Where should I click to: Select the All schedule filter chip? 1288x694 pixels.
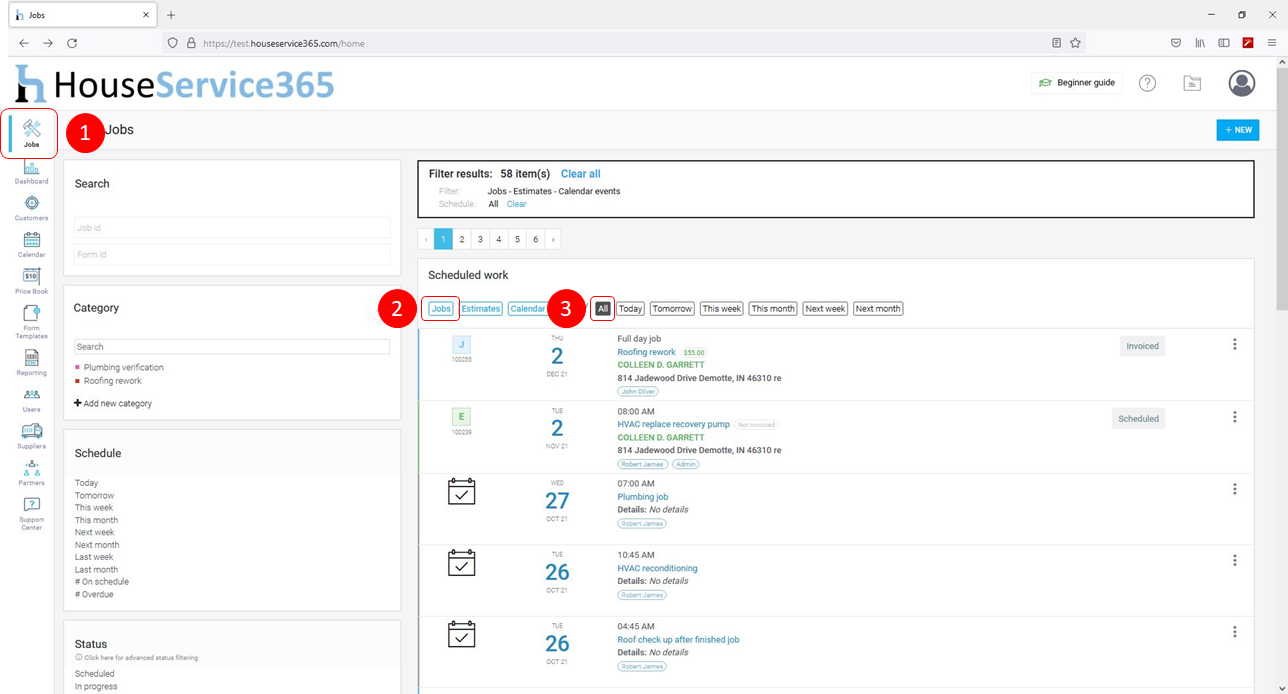point(602,309)
